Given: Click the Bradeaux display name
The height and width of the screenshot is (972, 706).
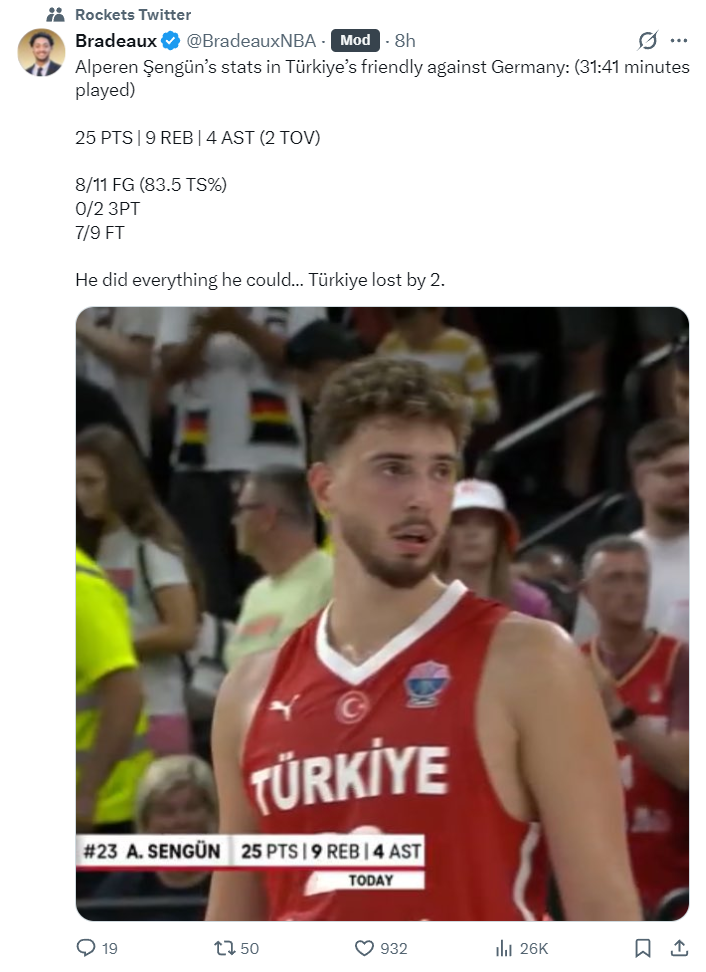Looking at the screenshot, I should [x=116, y=41].
